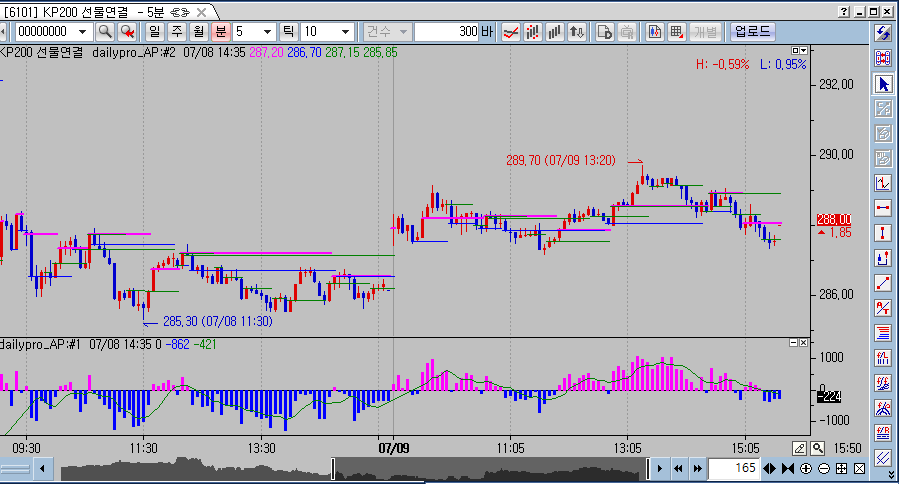The height and width of the screenshot is (484, 899).
Task: Open the help question mark button
Action: click(x=843, y=11)
